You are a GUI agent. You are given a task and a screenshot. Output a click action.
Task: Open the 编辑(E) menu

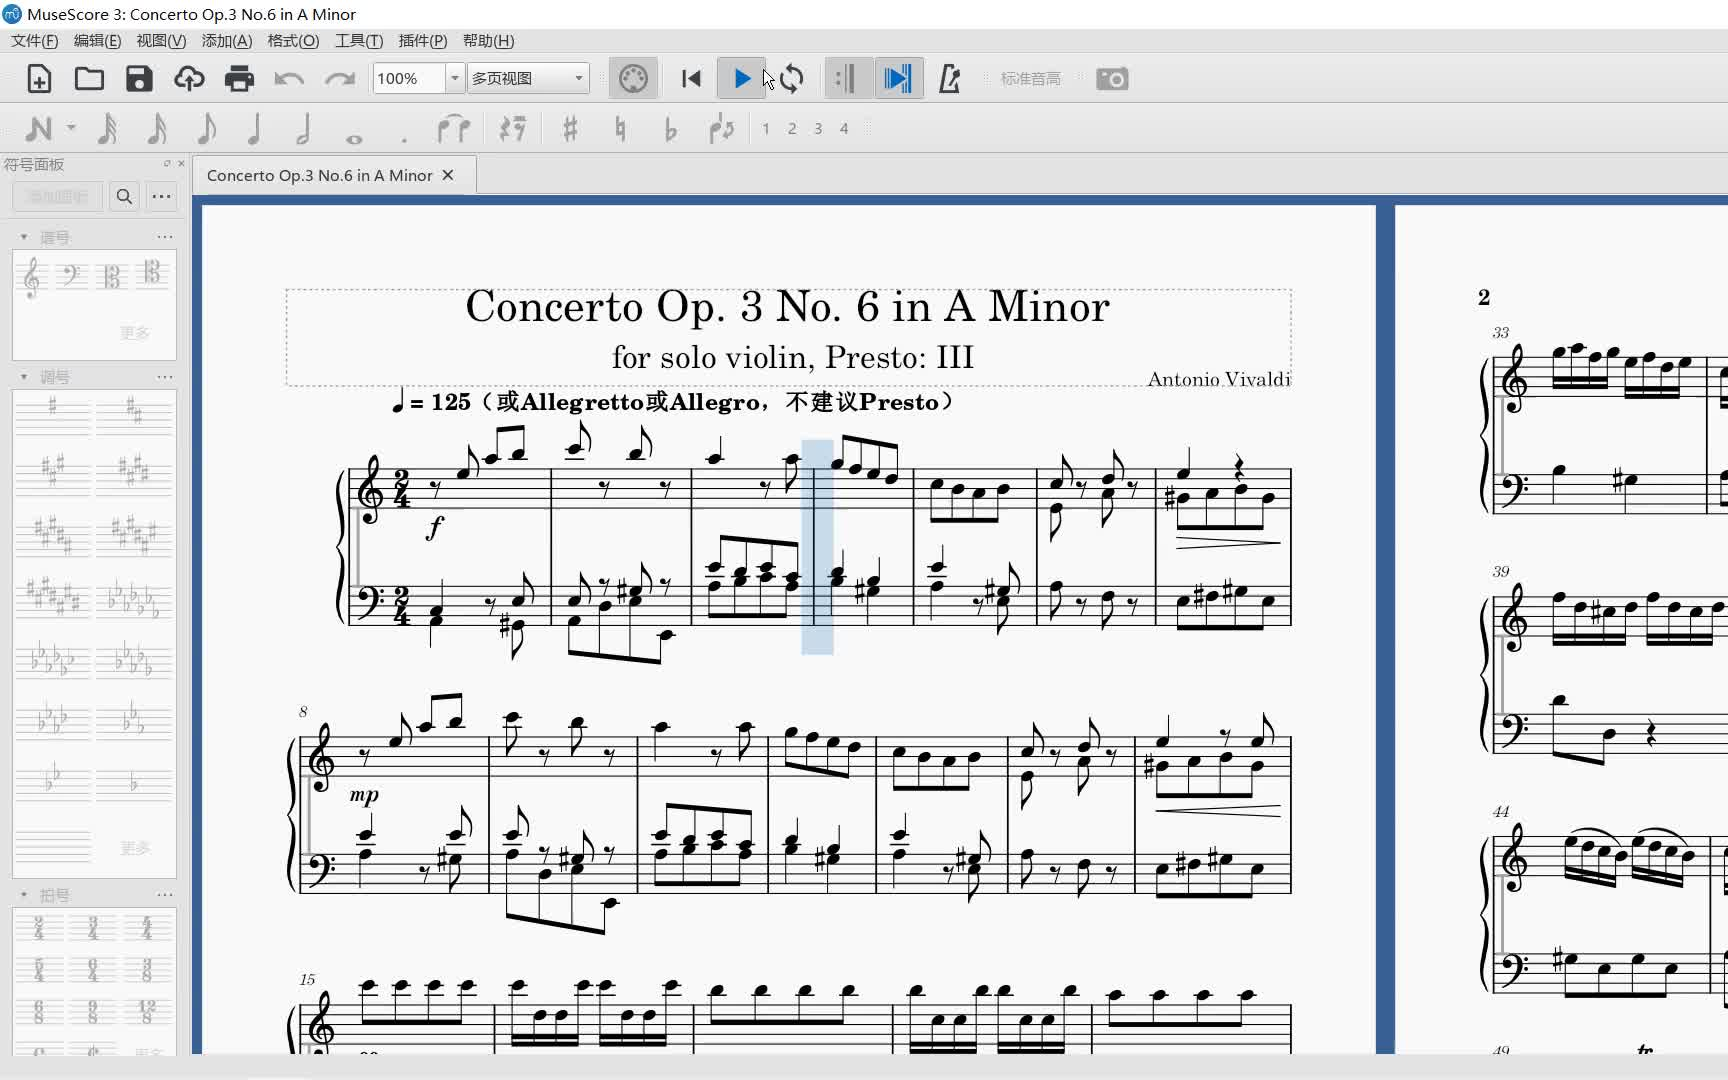(97, 41)
